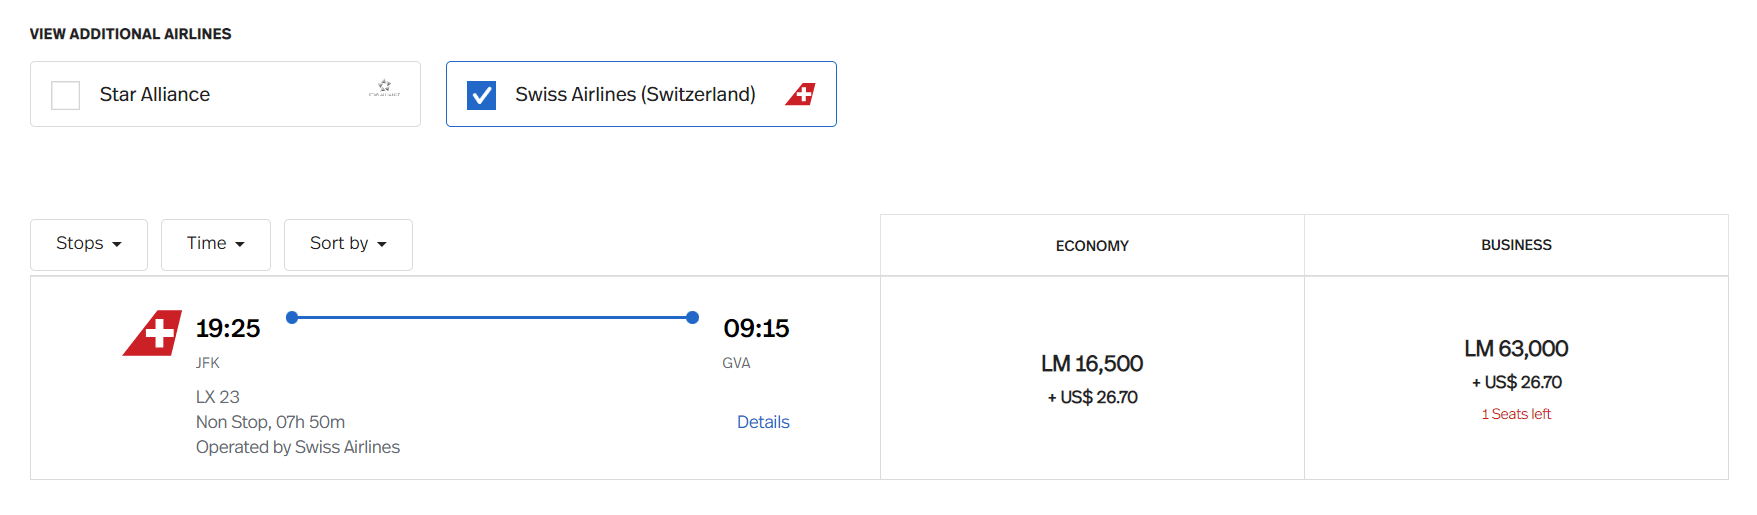Expand the Sort by dropdown
The image size is (1757, 515).
348,244
